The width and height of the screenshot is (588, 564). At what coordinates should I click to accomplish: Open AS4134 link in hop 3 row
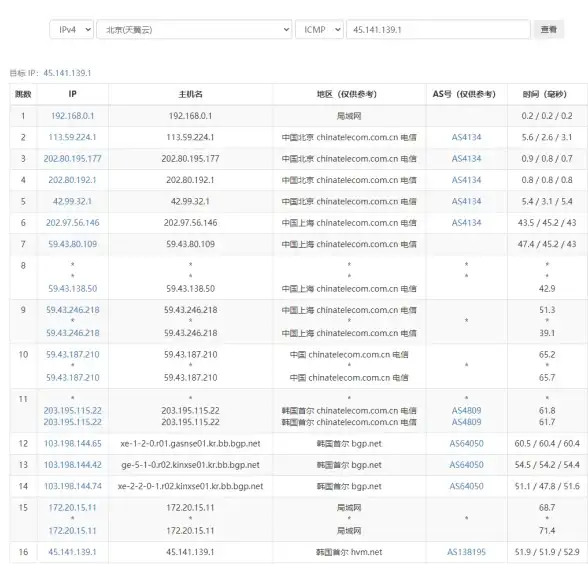click(x=466, y=159)
